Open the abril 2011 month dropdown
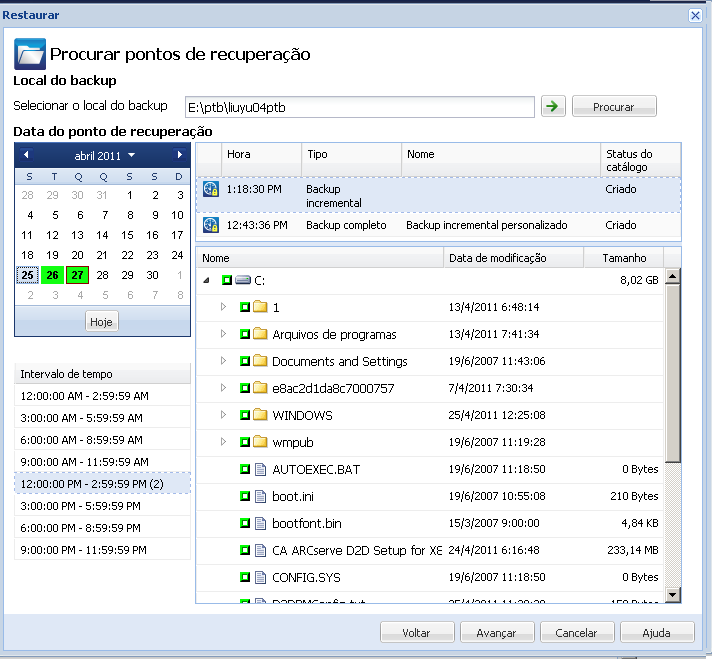Image resolution: width=712 pixels, height=659 pixels. click(104, 155)
